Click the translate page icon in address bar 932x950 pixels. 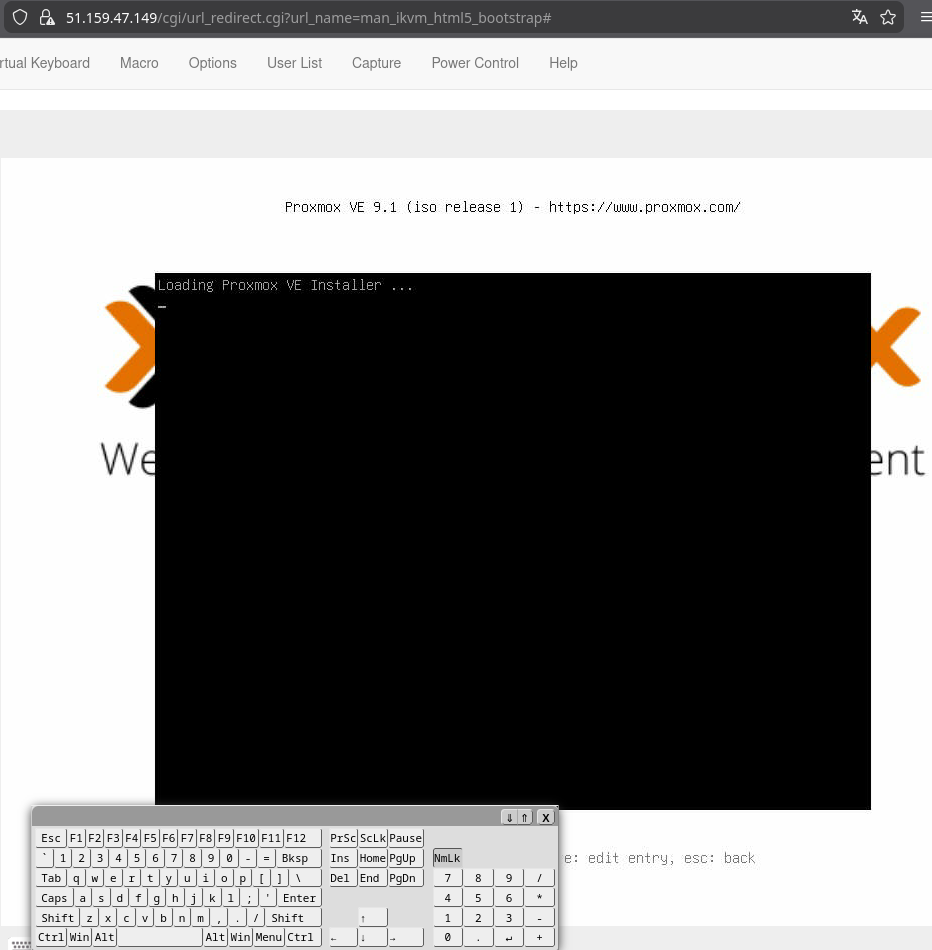859,17
